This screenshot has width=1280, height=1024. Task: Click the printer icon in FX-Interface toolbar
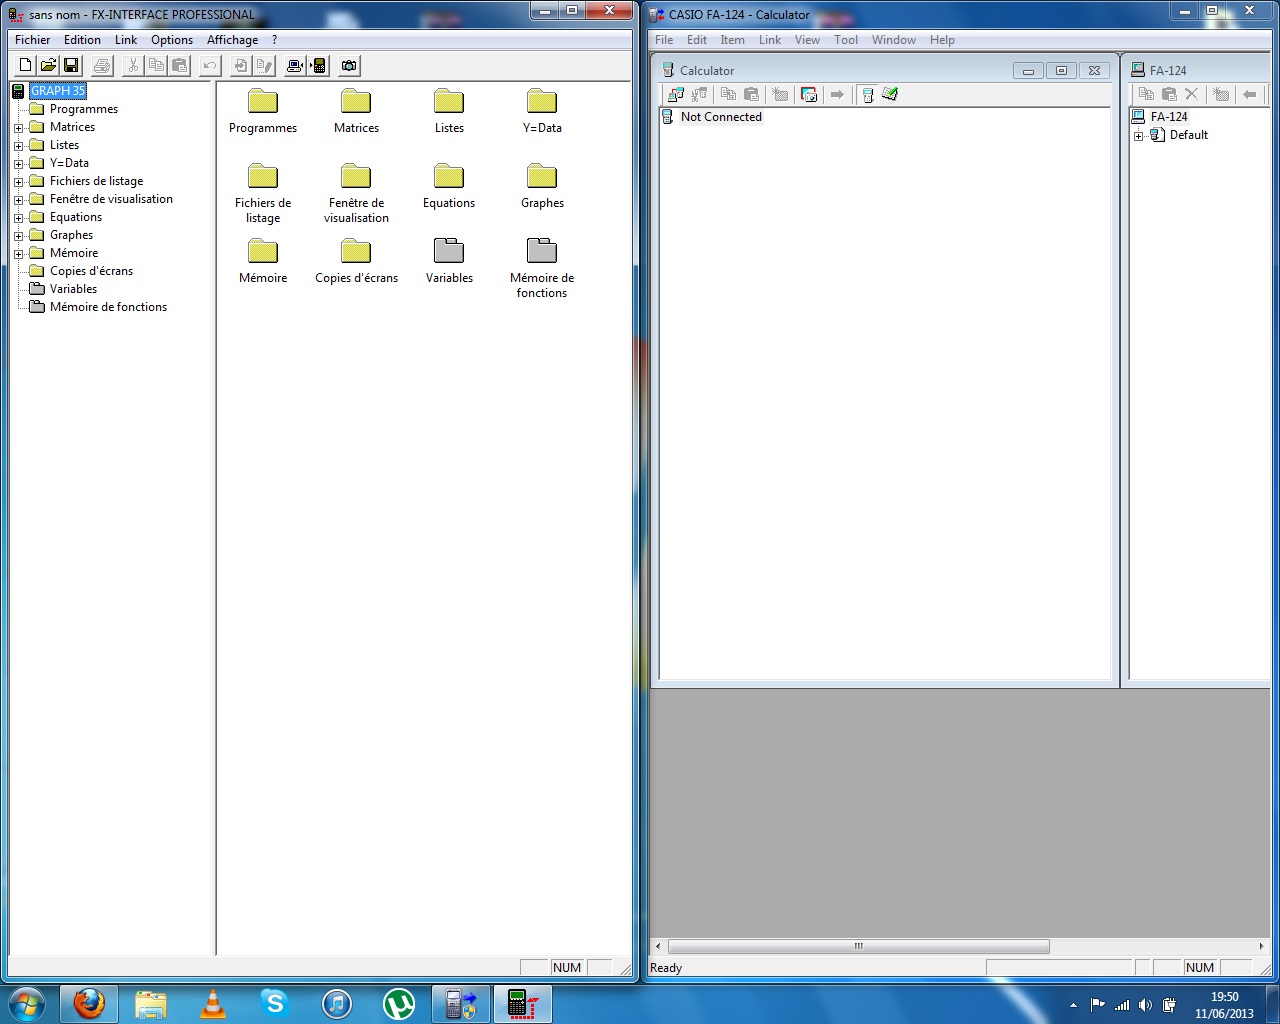coord(102,66)
